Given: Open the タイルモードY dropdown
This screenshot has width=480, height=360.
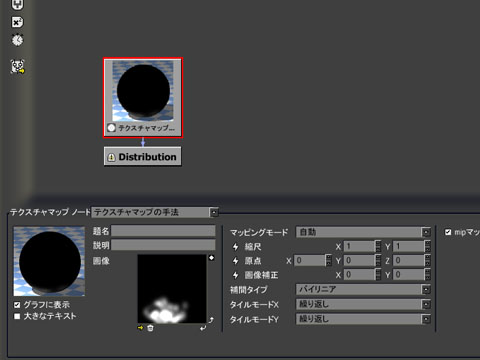Looking at the screenshot, I should pyautogui.click(x=363, y=319).
